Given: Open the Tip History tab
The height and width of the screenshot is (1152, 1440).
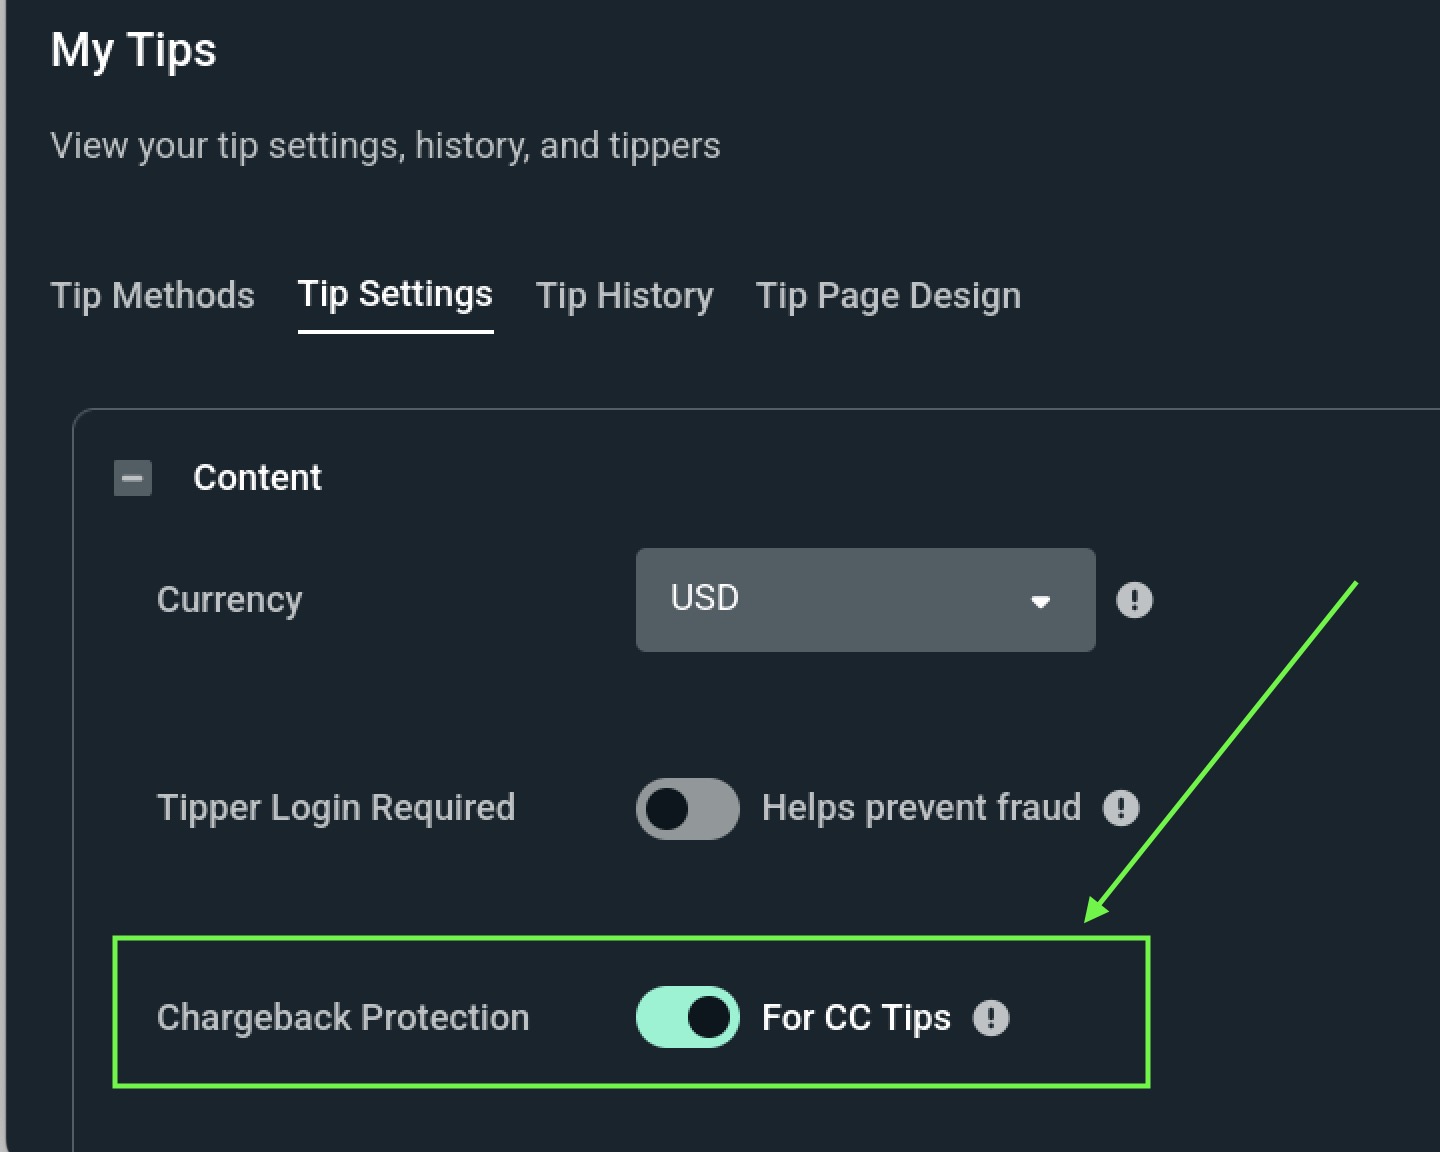Looking at the screenshot, I should [624, 296].
